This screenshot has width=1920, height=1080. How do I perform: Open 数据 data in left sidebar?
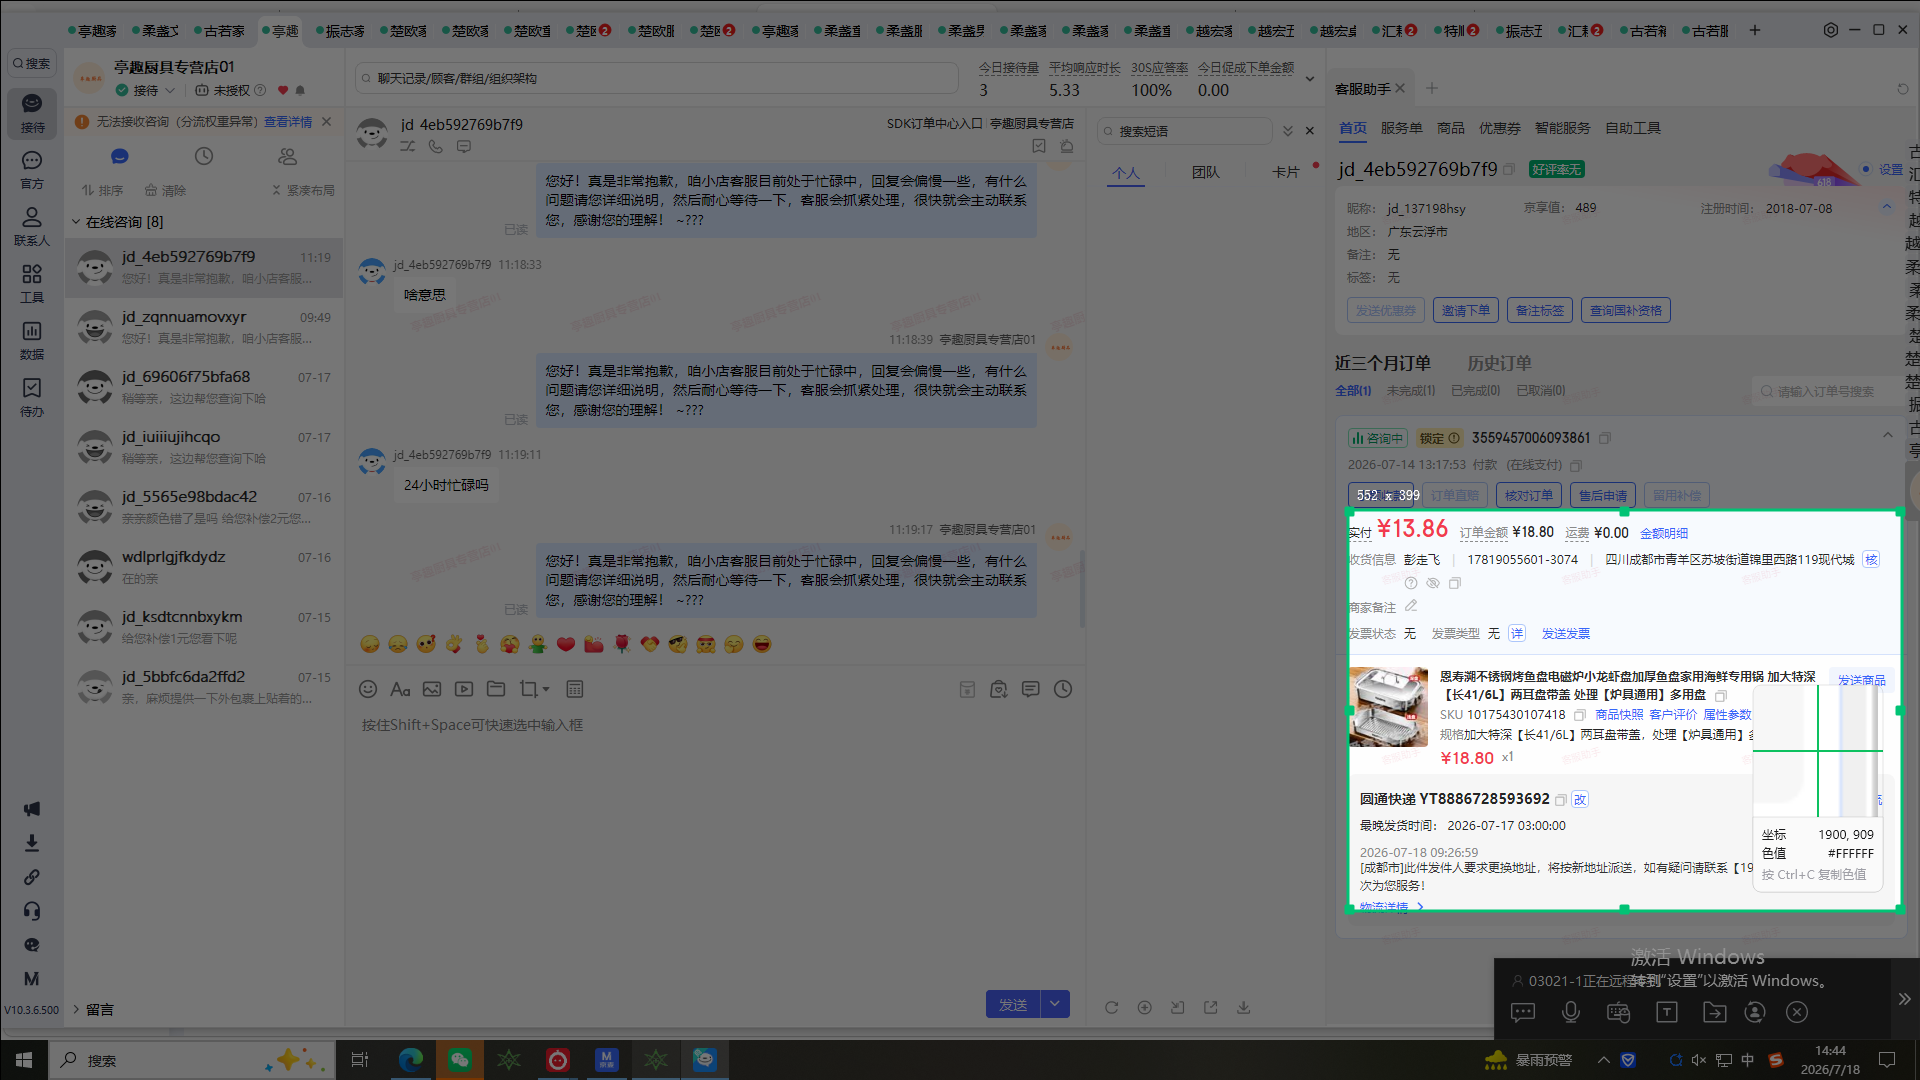[32, 341]
